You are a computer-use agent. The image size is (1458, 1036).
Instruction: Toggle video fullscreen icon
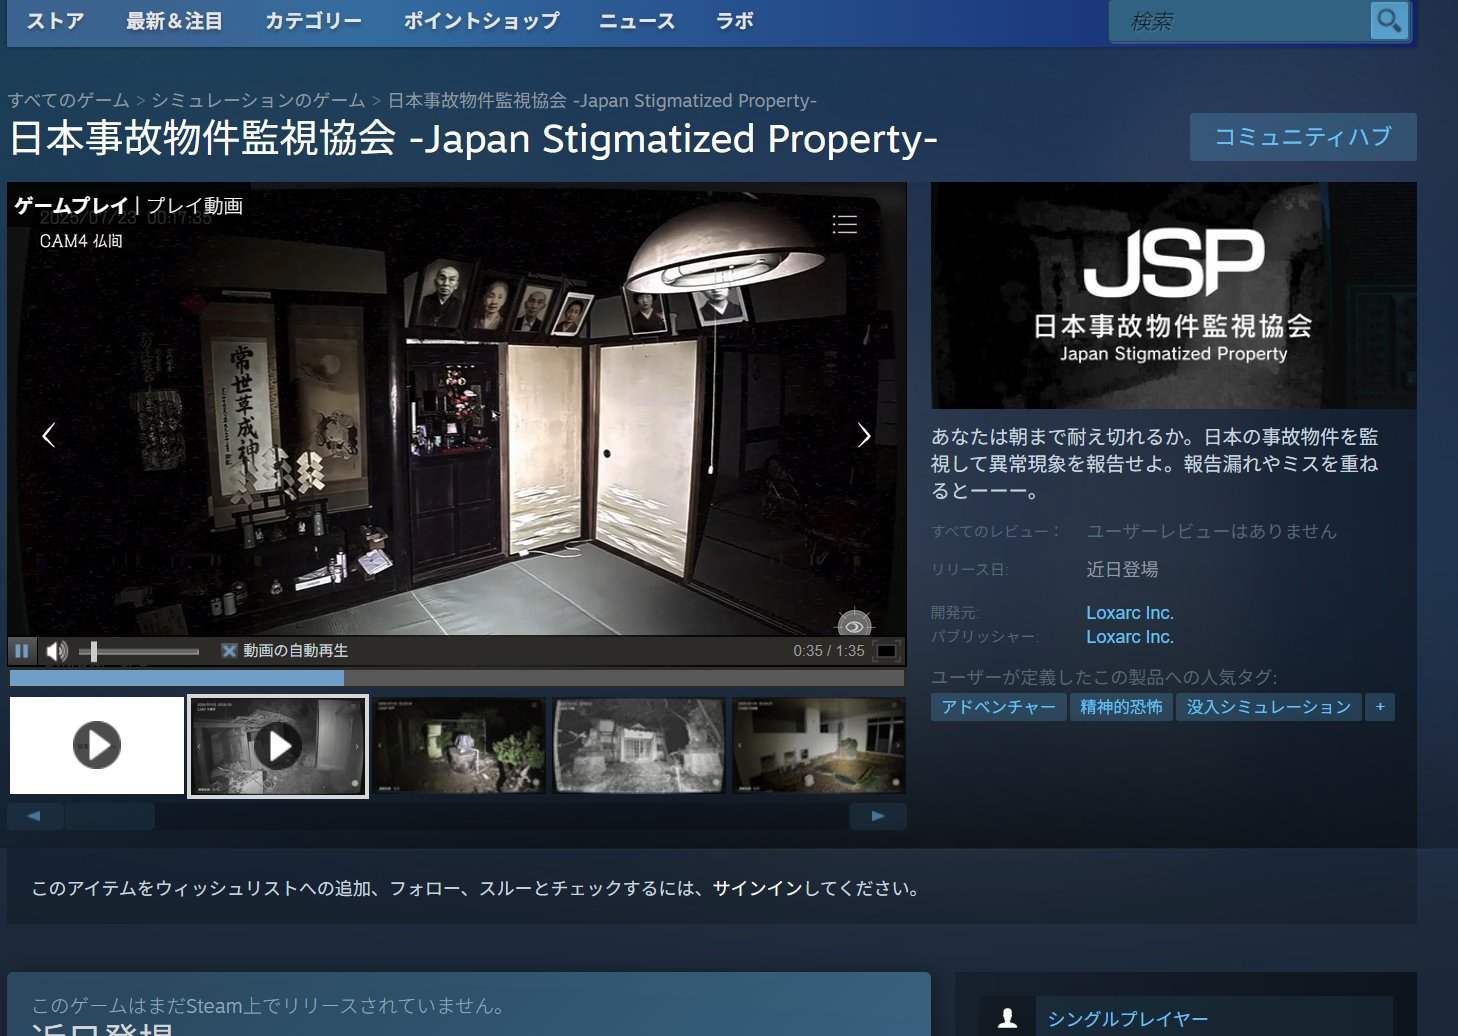[886, 651]
